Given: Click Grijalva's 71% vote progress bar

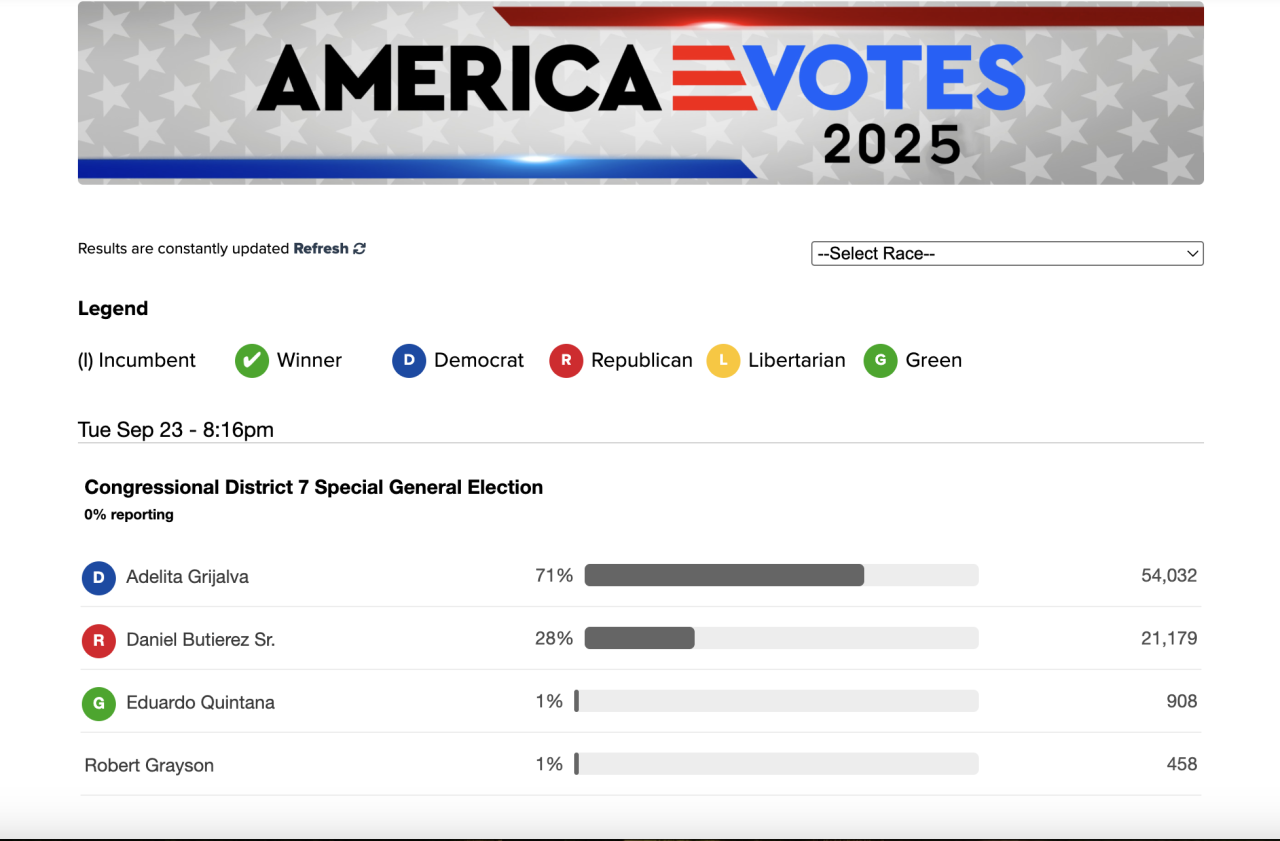Looking at the screenshot, I should point(781,575).
